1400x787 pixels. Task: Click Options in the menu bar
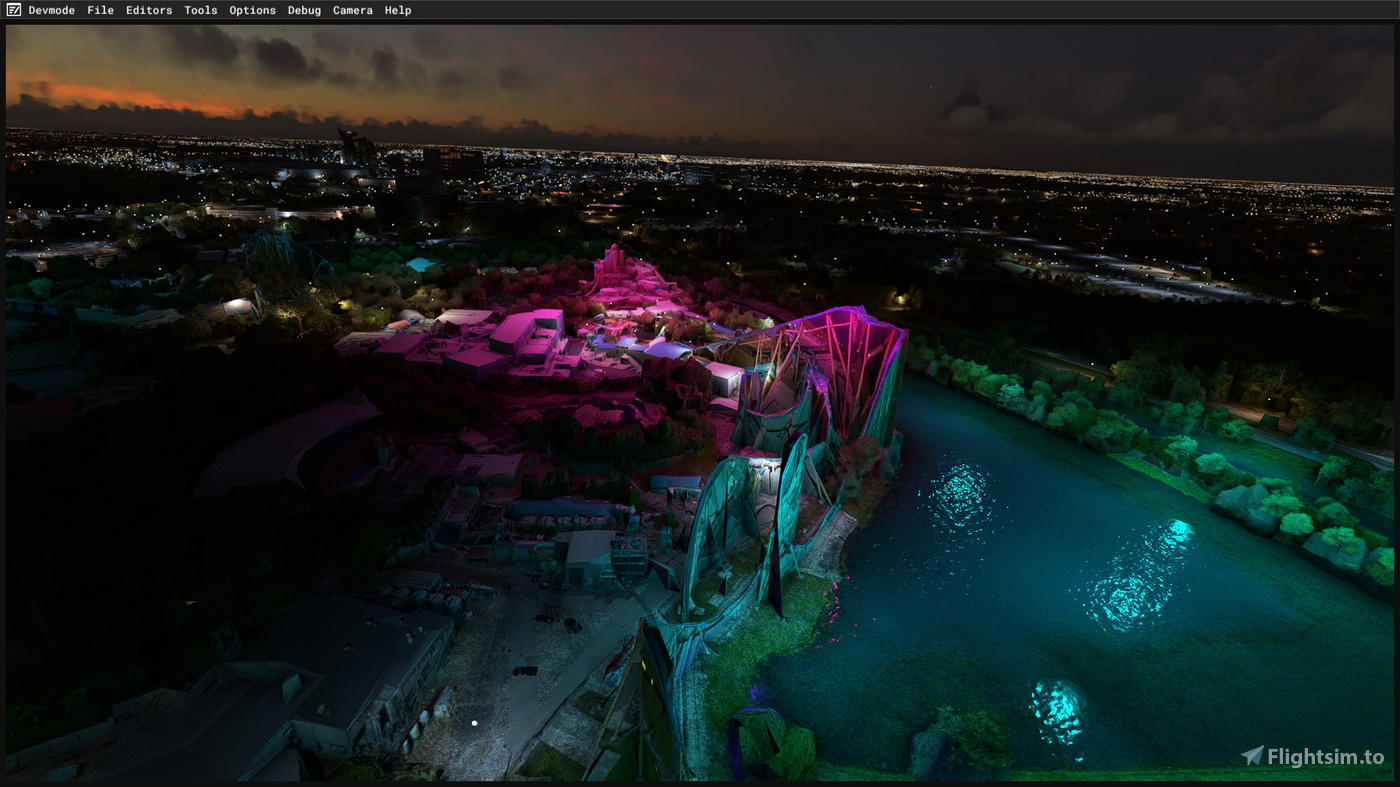coord(251,10)
